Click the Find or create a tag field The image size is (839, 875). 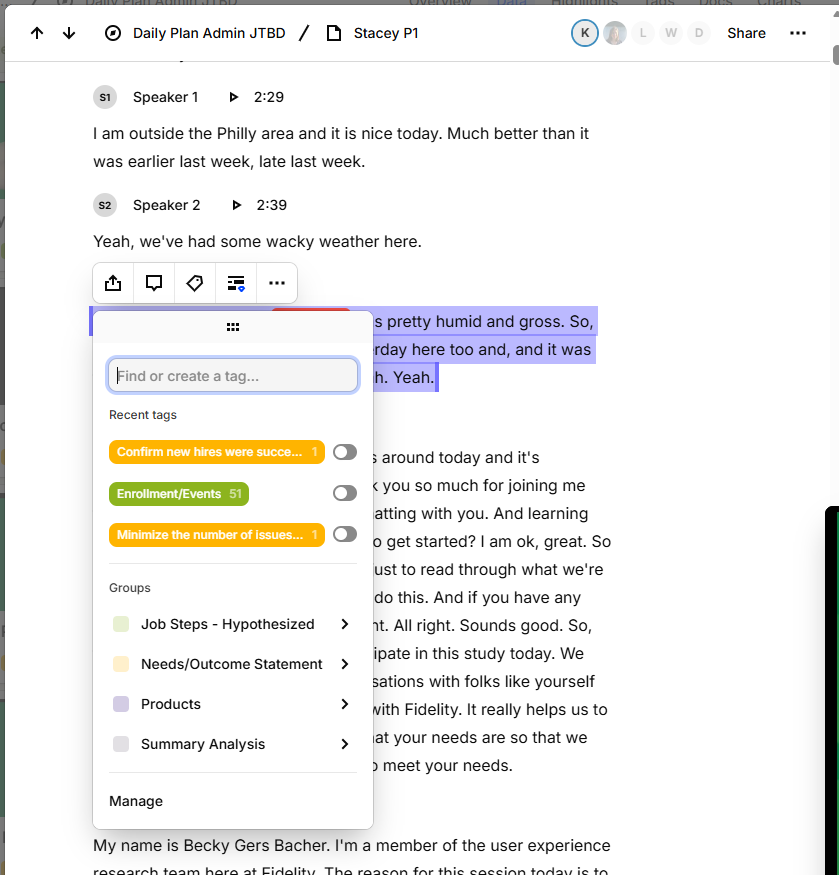pos(233,376)
